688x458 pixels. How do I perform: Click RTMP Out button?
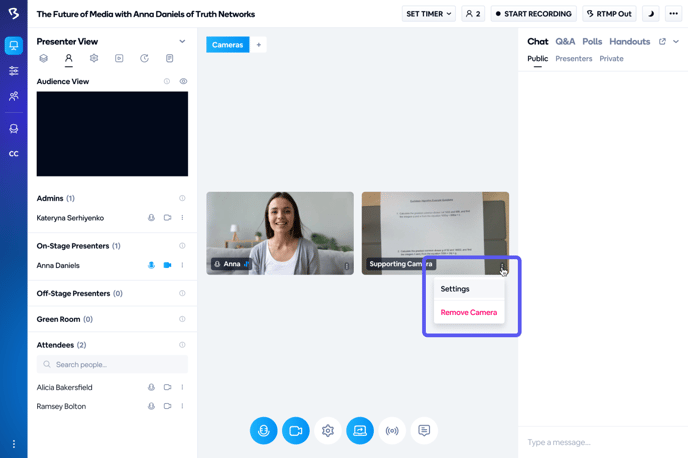pyautogui.click(x=609, y=14)
